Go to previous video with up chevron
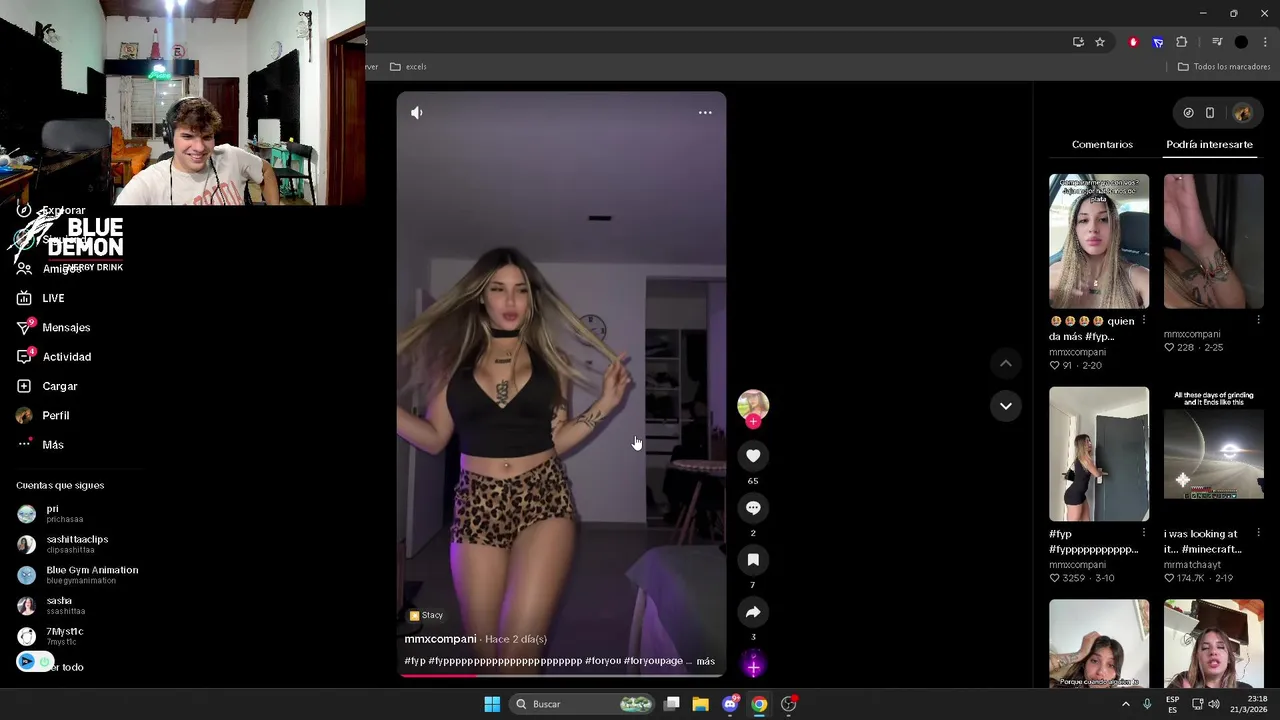 point(1006,363)
